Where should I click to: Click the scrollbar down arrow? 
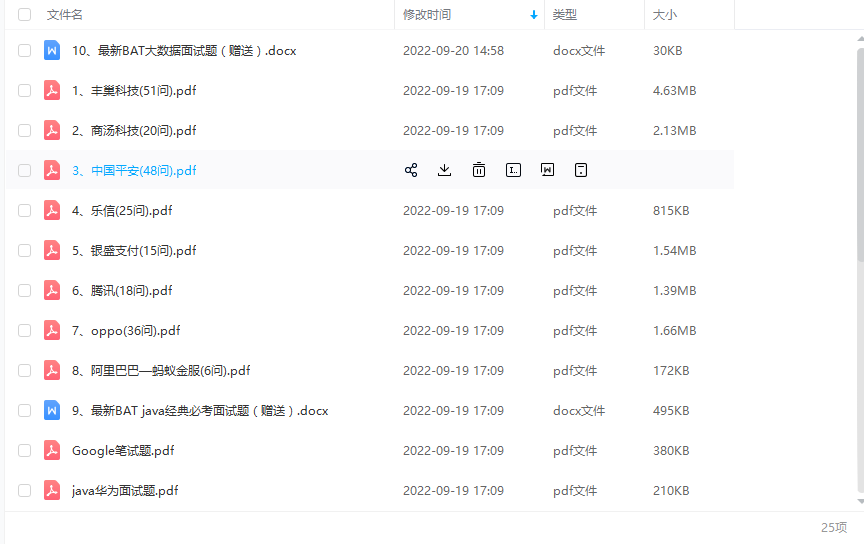pyautogui.click(x=861, y=501)
